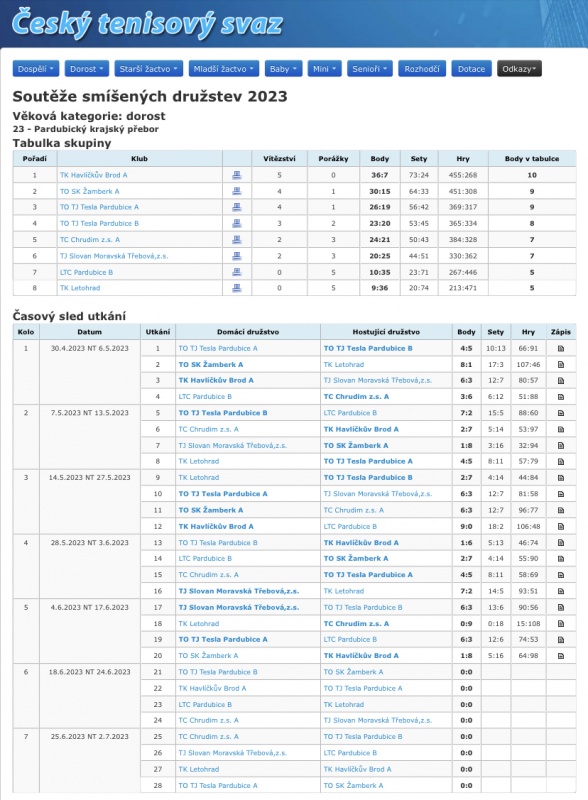This screenshot has width=588, height=800.
Task: Open match record icon for match 16
Action: click(560, 591)
